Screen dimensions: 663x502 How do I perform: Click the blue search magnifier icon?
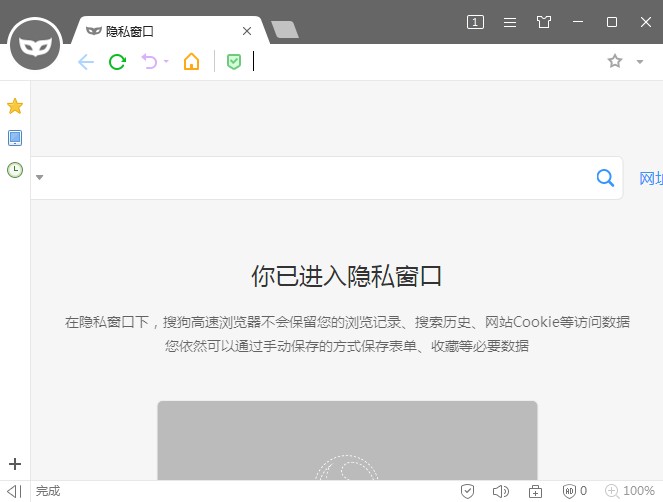(605, 178)
